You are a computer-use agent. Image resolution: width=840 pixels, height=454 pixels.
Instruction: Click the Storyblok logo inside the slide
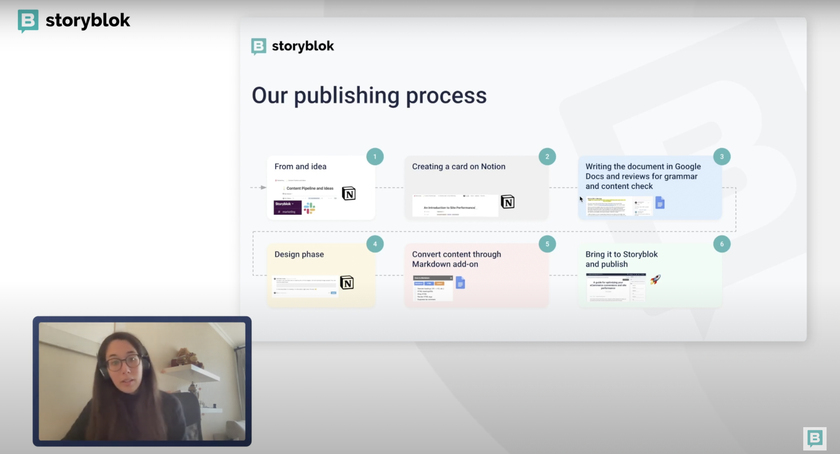pos(292,47)
